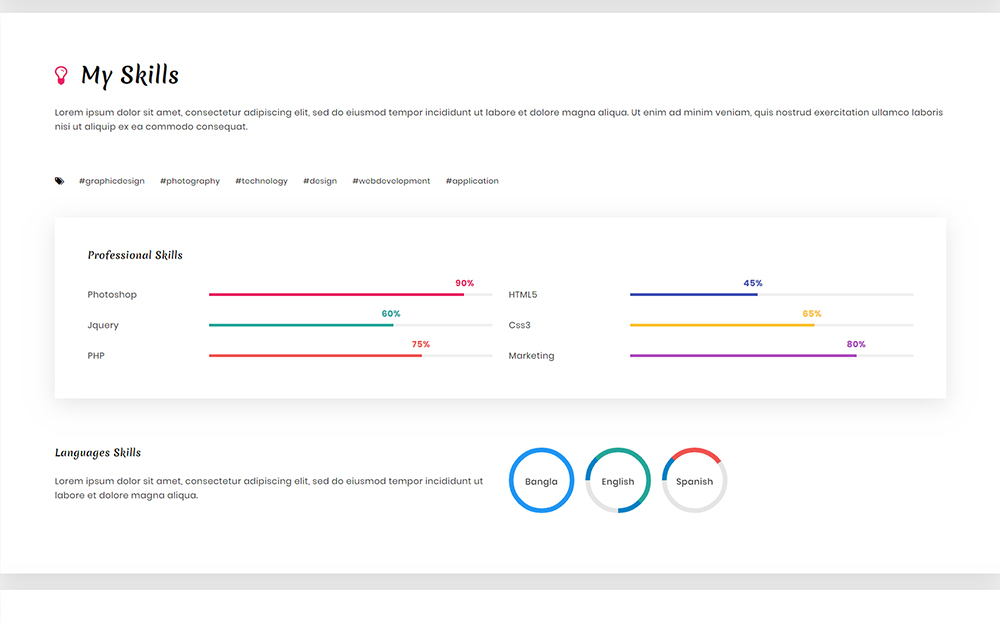1000x622 pixels.
Task: Follow the #design tag link
Action: click(x=320, y=181)
